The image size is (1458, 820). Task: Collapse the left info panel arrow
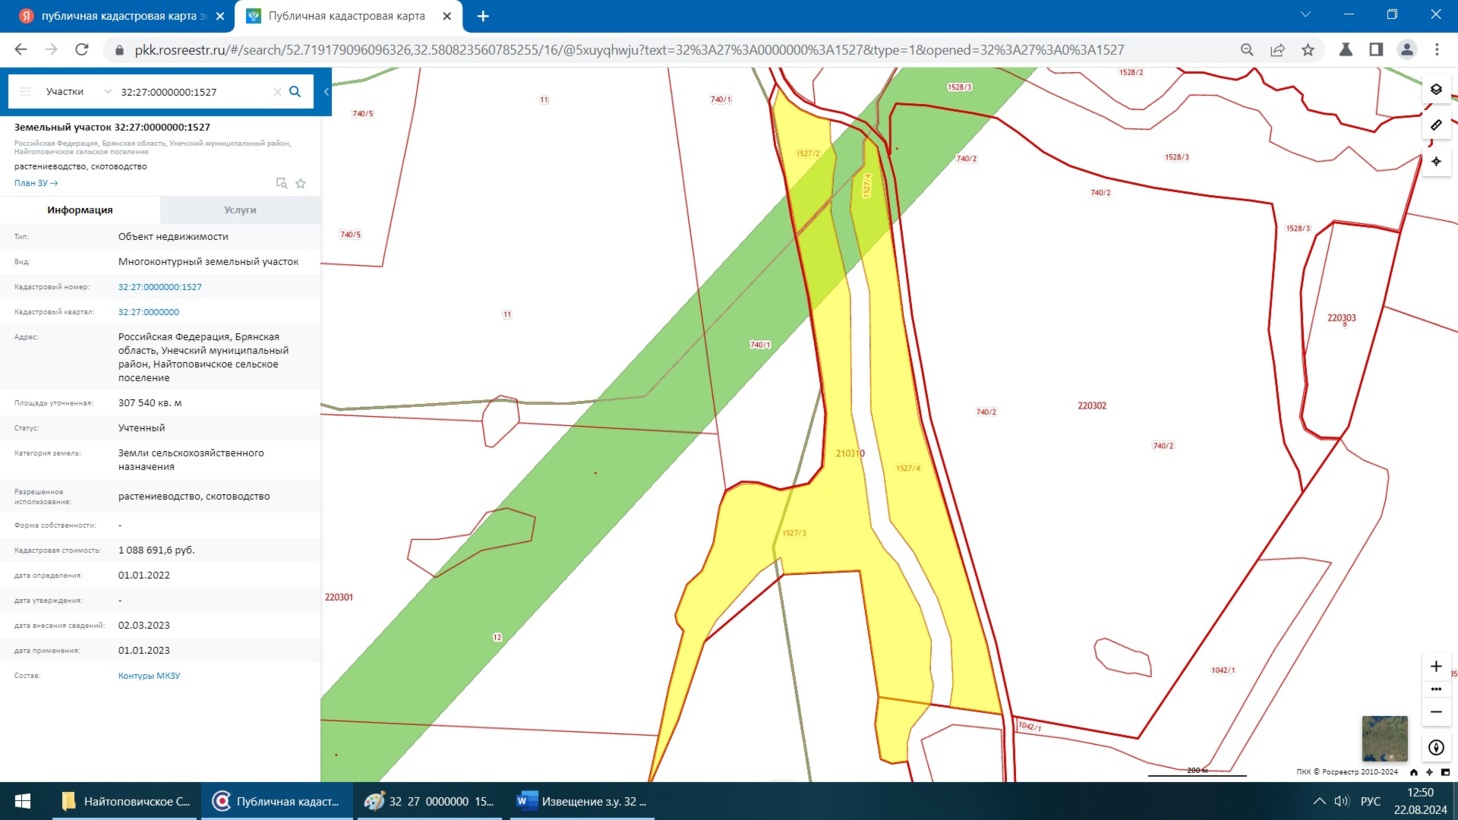pyautogui.click(x=326, y=92)
